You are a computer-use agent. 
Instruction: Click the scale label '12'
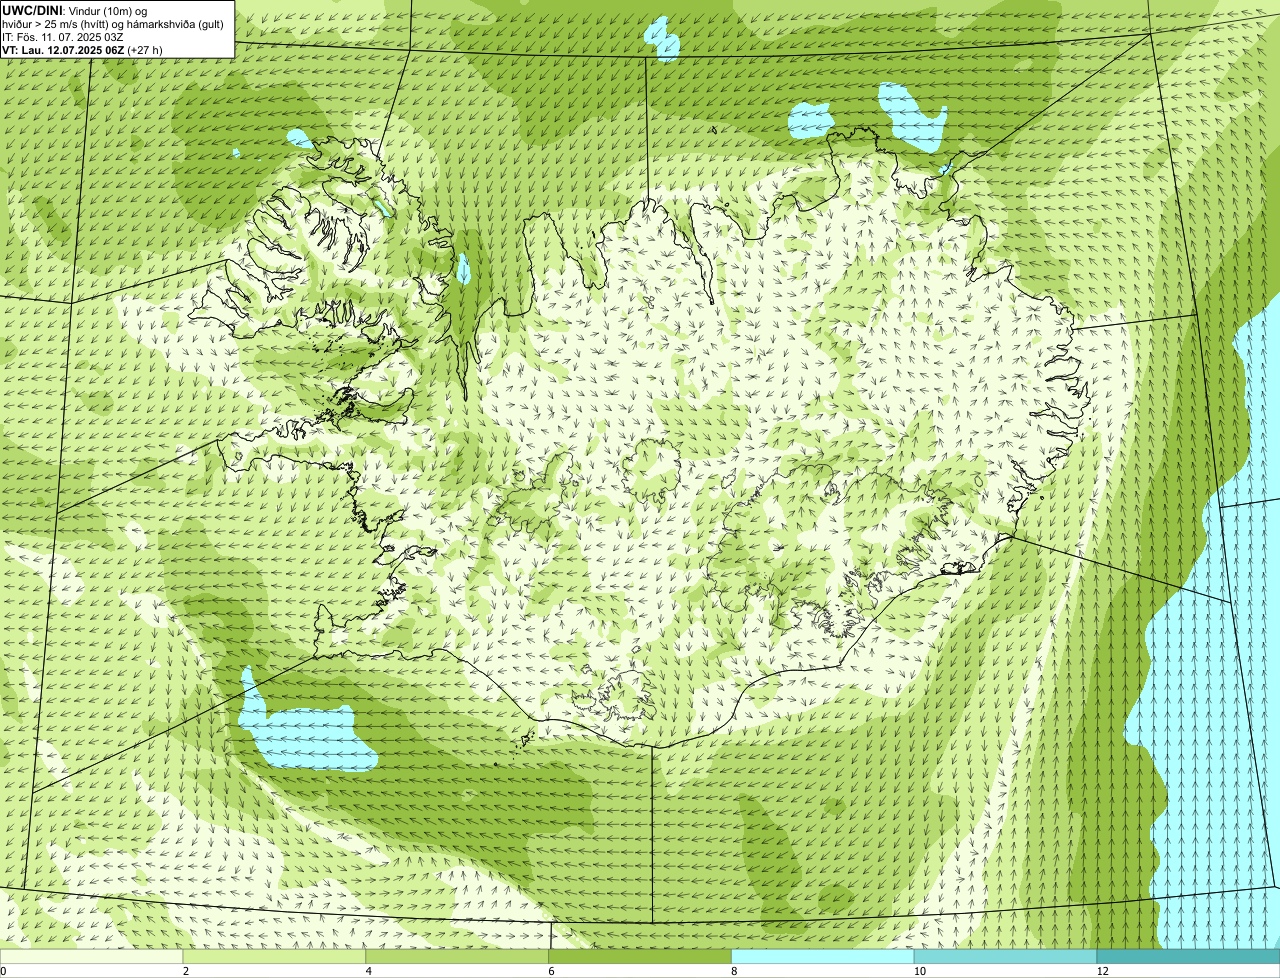pos(1102,971)
